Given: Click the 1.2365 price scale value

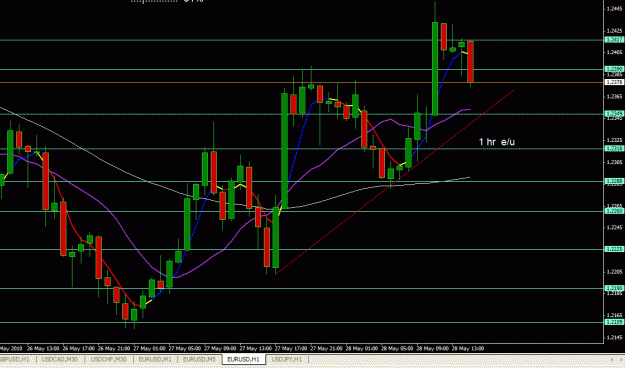Looking at the screenshot, I should [x=614, y=96].
